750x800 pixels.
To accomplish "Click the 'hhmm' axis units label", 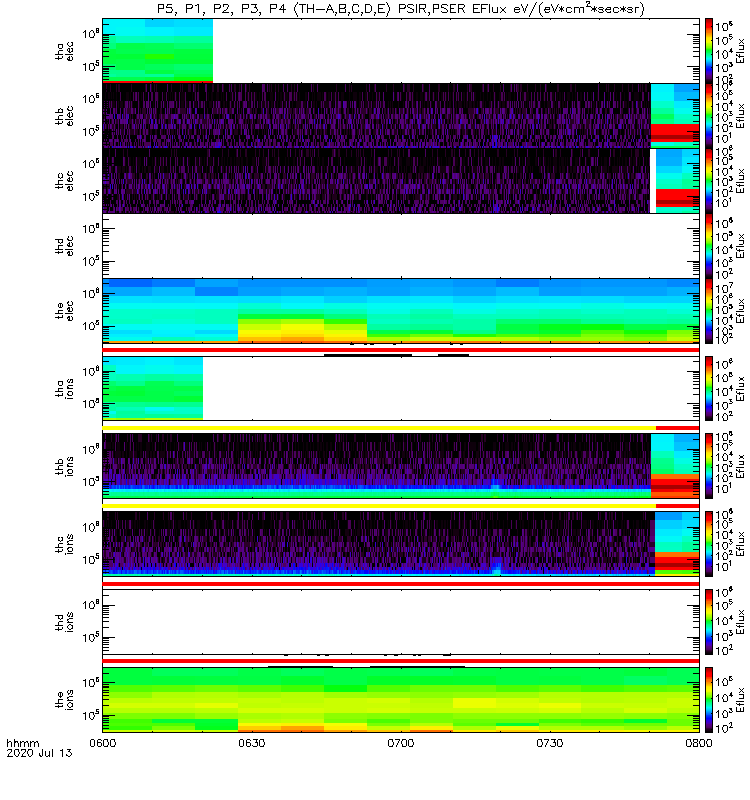I will click(23, 743).
